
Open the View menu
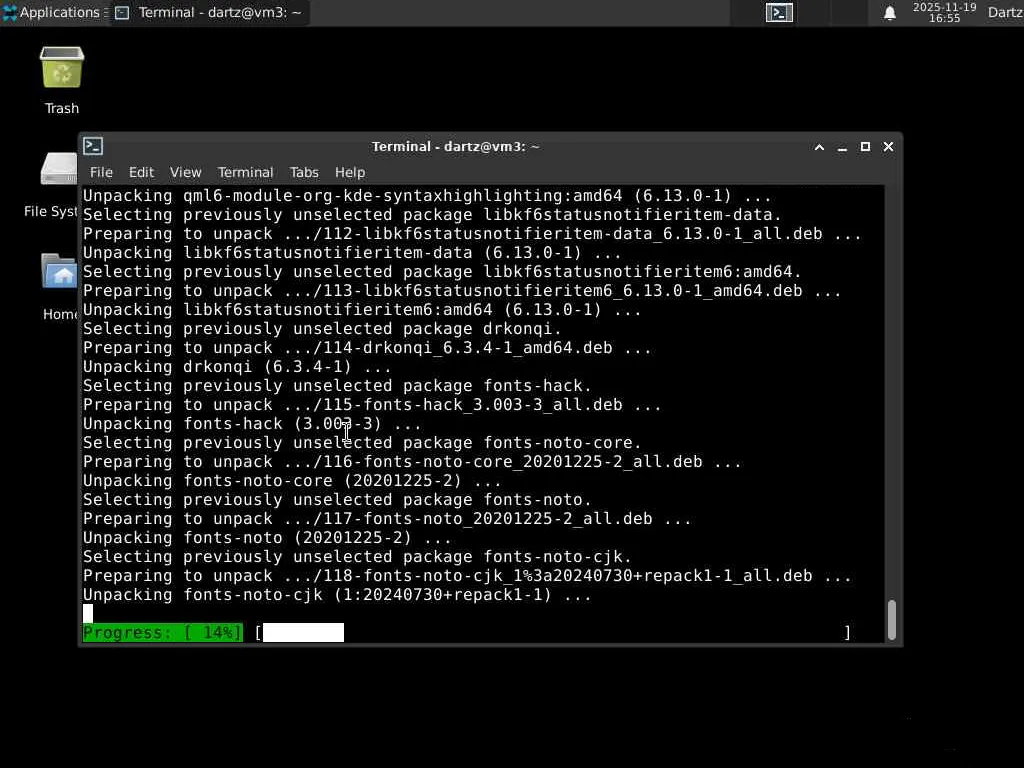[x=185, y=172]
